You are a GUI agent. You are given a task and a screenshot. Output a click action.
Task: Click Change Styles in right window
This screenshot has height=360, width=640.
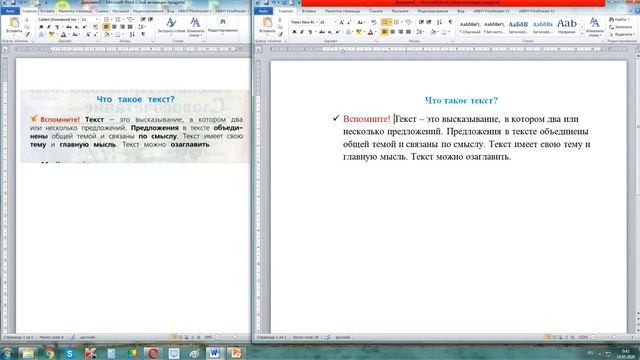(x=594, y=27)
